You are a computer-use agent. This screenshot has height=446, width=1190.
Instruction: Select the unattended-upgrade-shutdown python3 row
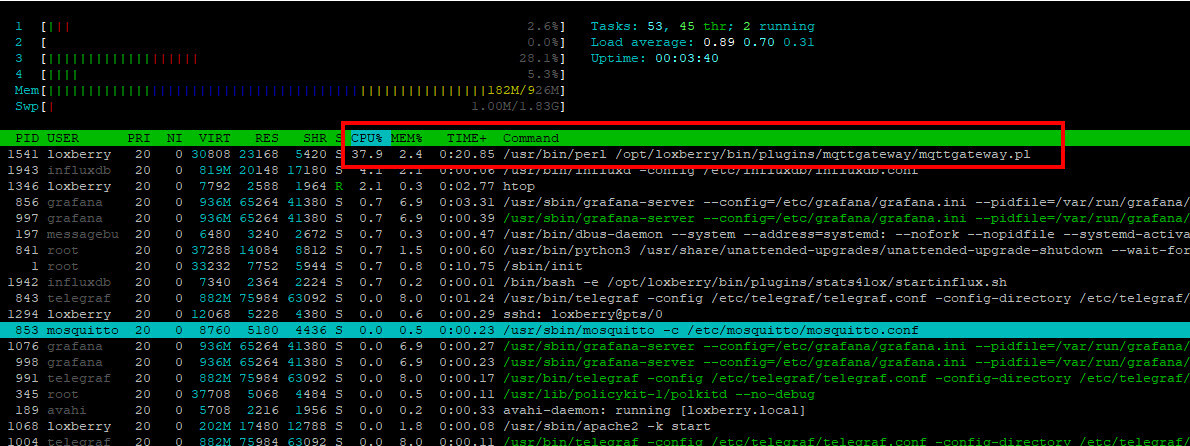tap(595, 250)
